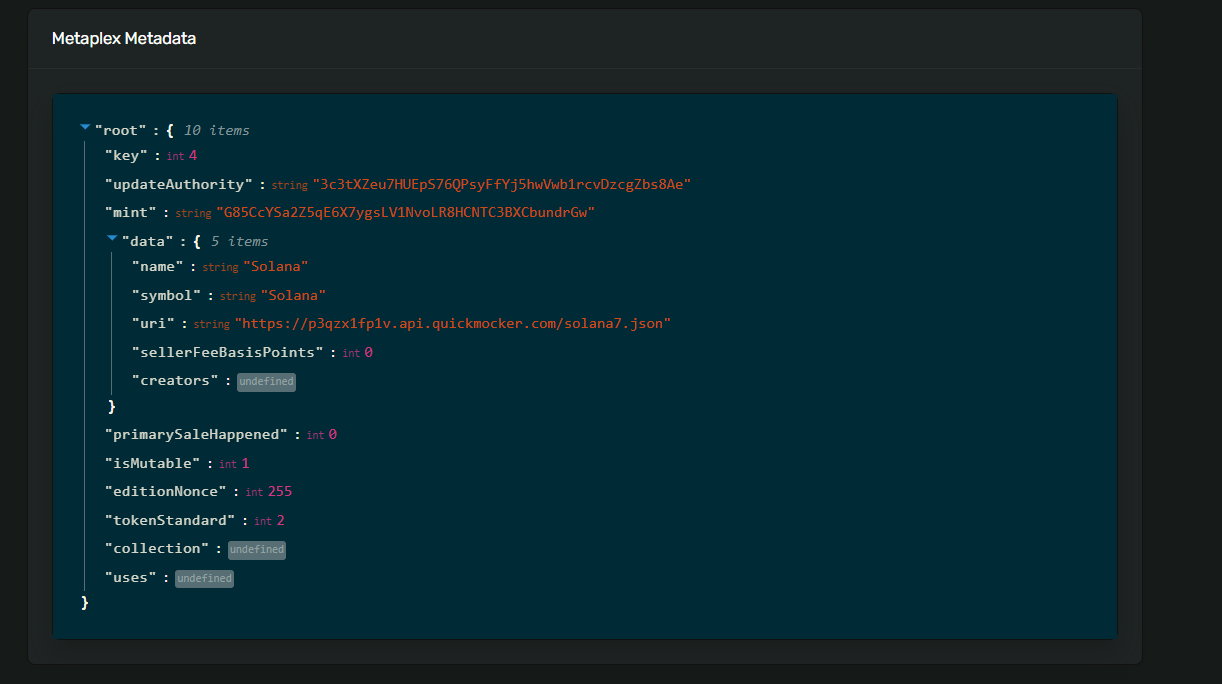Select the editionNonce value 255
The image size is (1222, 684).
coord(280,492)
